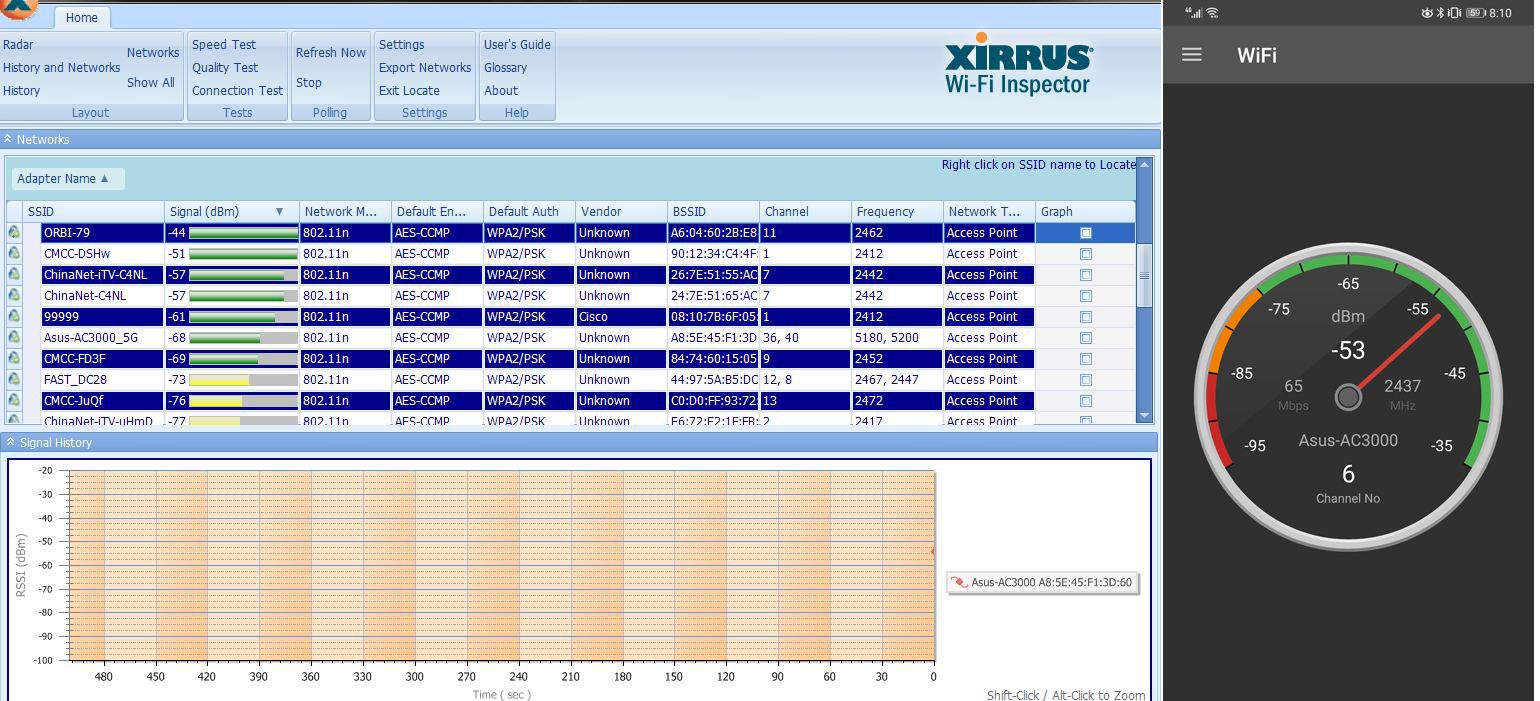The image size is (1540, 701).
Task: Click the signal strength bar for CMCC-DSHw
Action: (x=243, y=254)
